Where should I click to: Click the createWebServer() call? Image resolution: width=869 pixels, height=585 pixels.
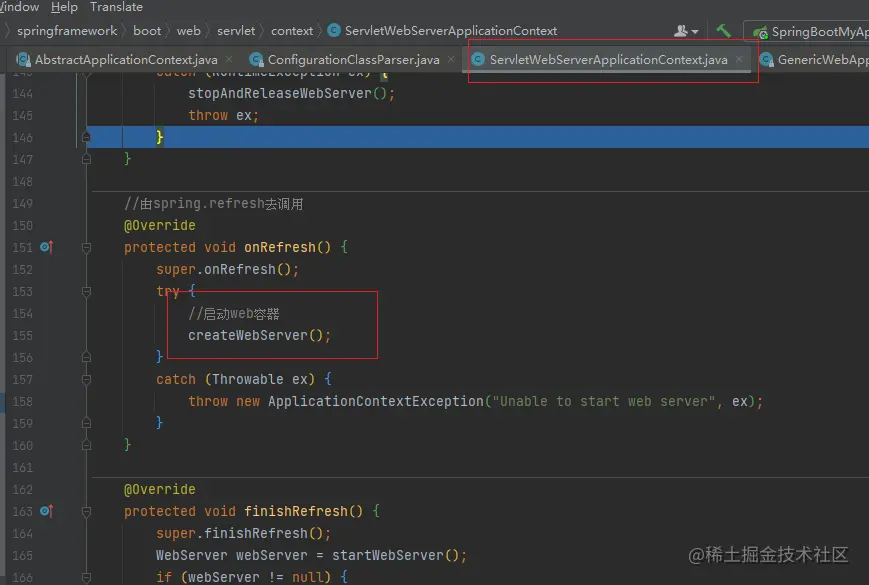(259, 335)
